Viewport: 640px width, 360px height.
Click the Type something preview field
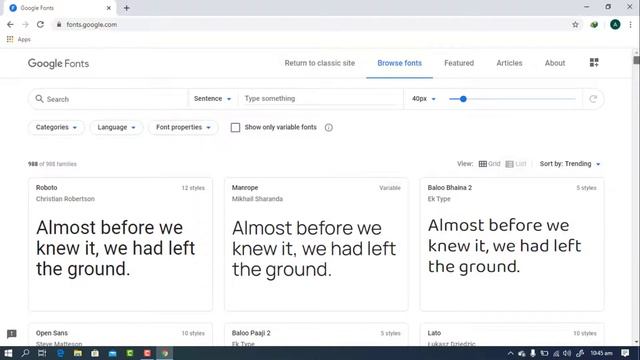coord(320,99)
